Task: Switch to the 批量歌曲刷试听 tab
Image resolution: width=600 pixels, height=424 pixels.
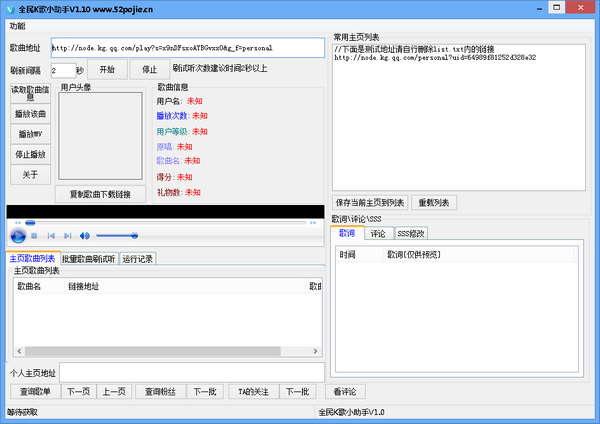Action: [x=89, y=259]
